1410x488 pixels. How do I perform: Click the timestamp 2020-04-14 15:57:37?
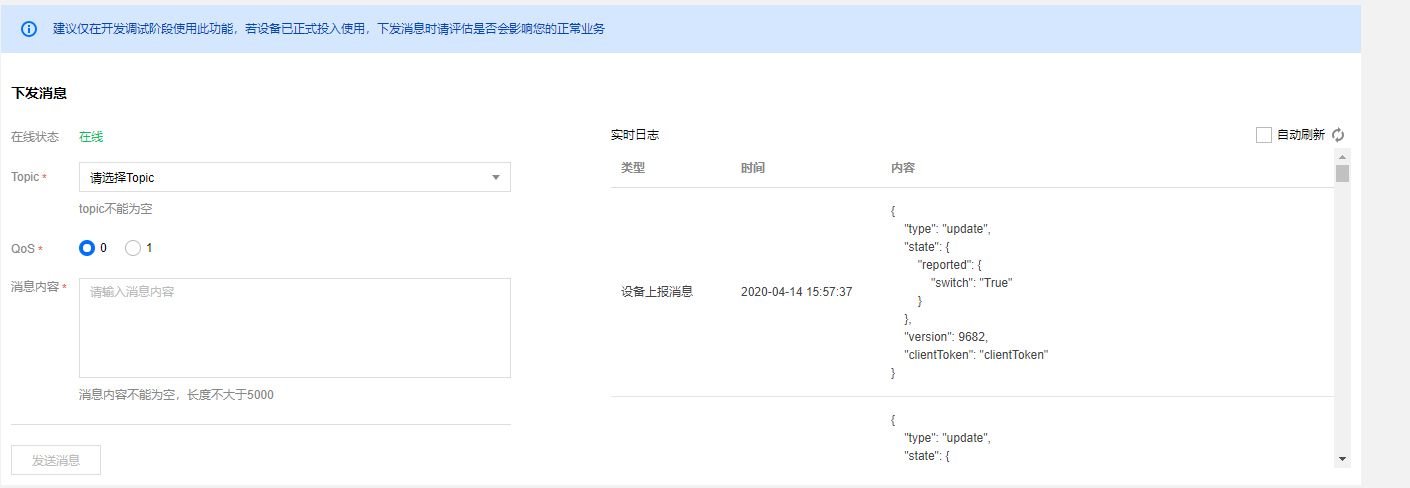pyautogui.click(x=796, y=292)
